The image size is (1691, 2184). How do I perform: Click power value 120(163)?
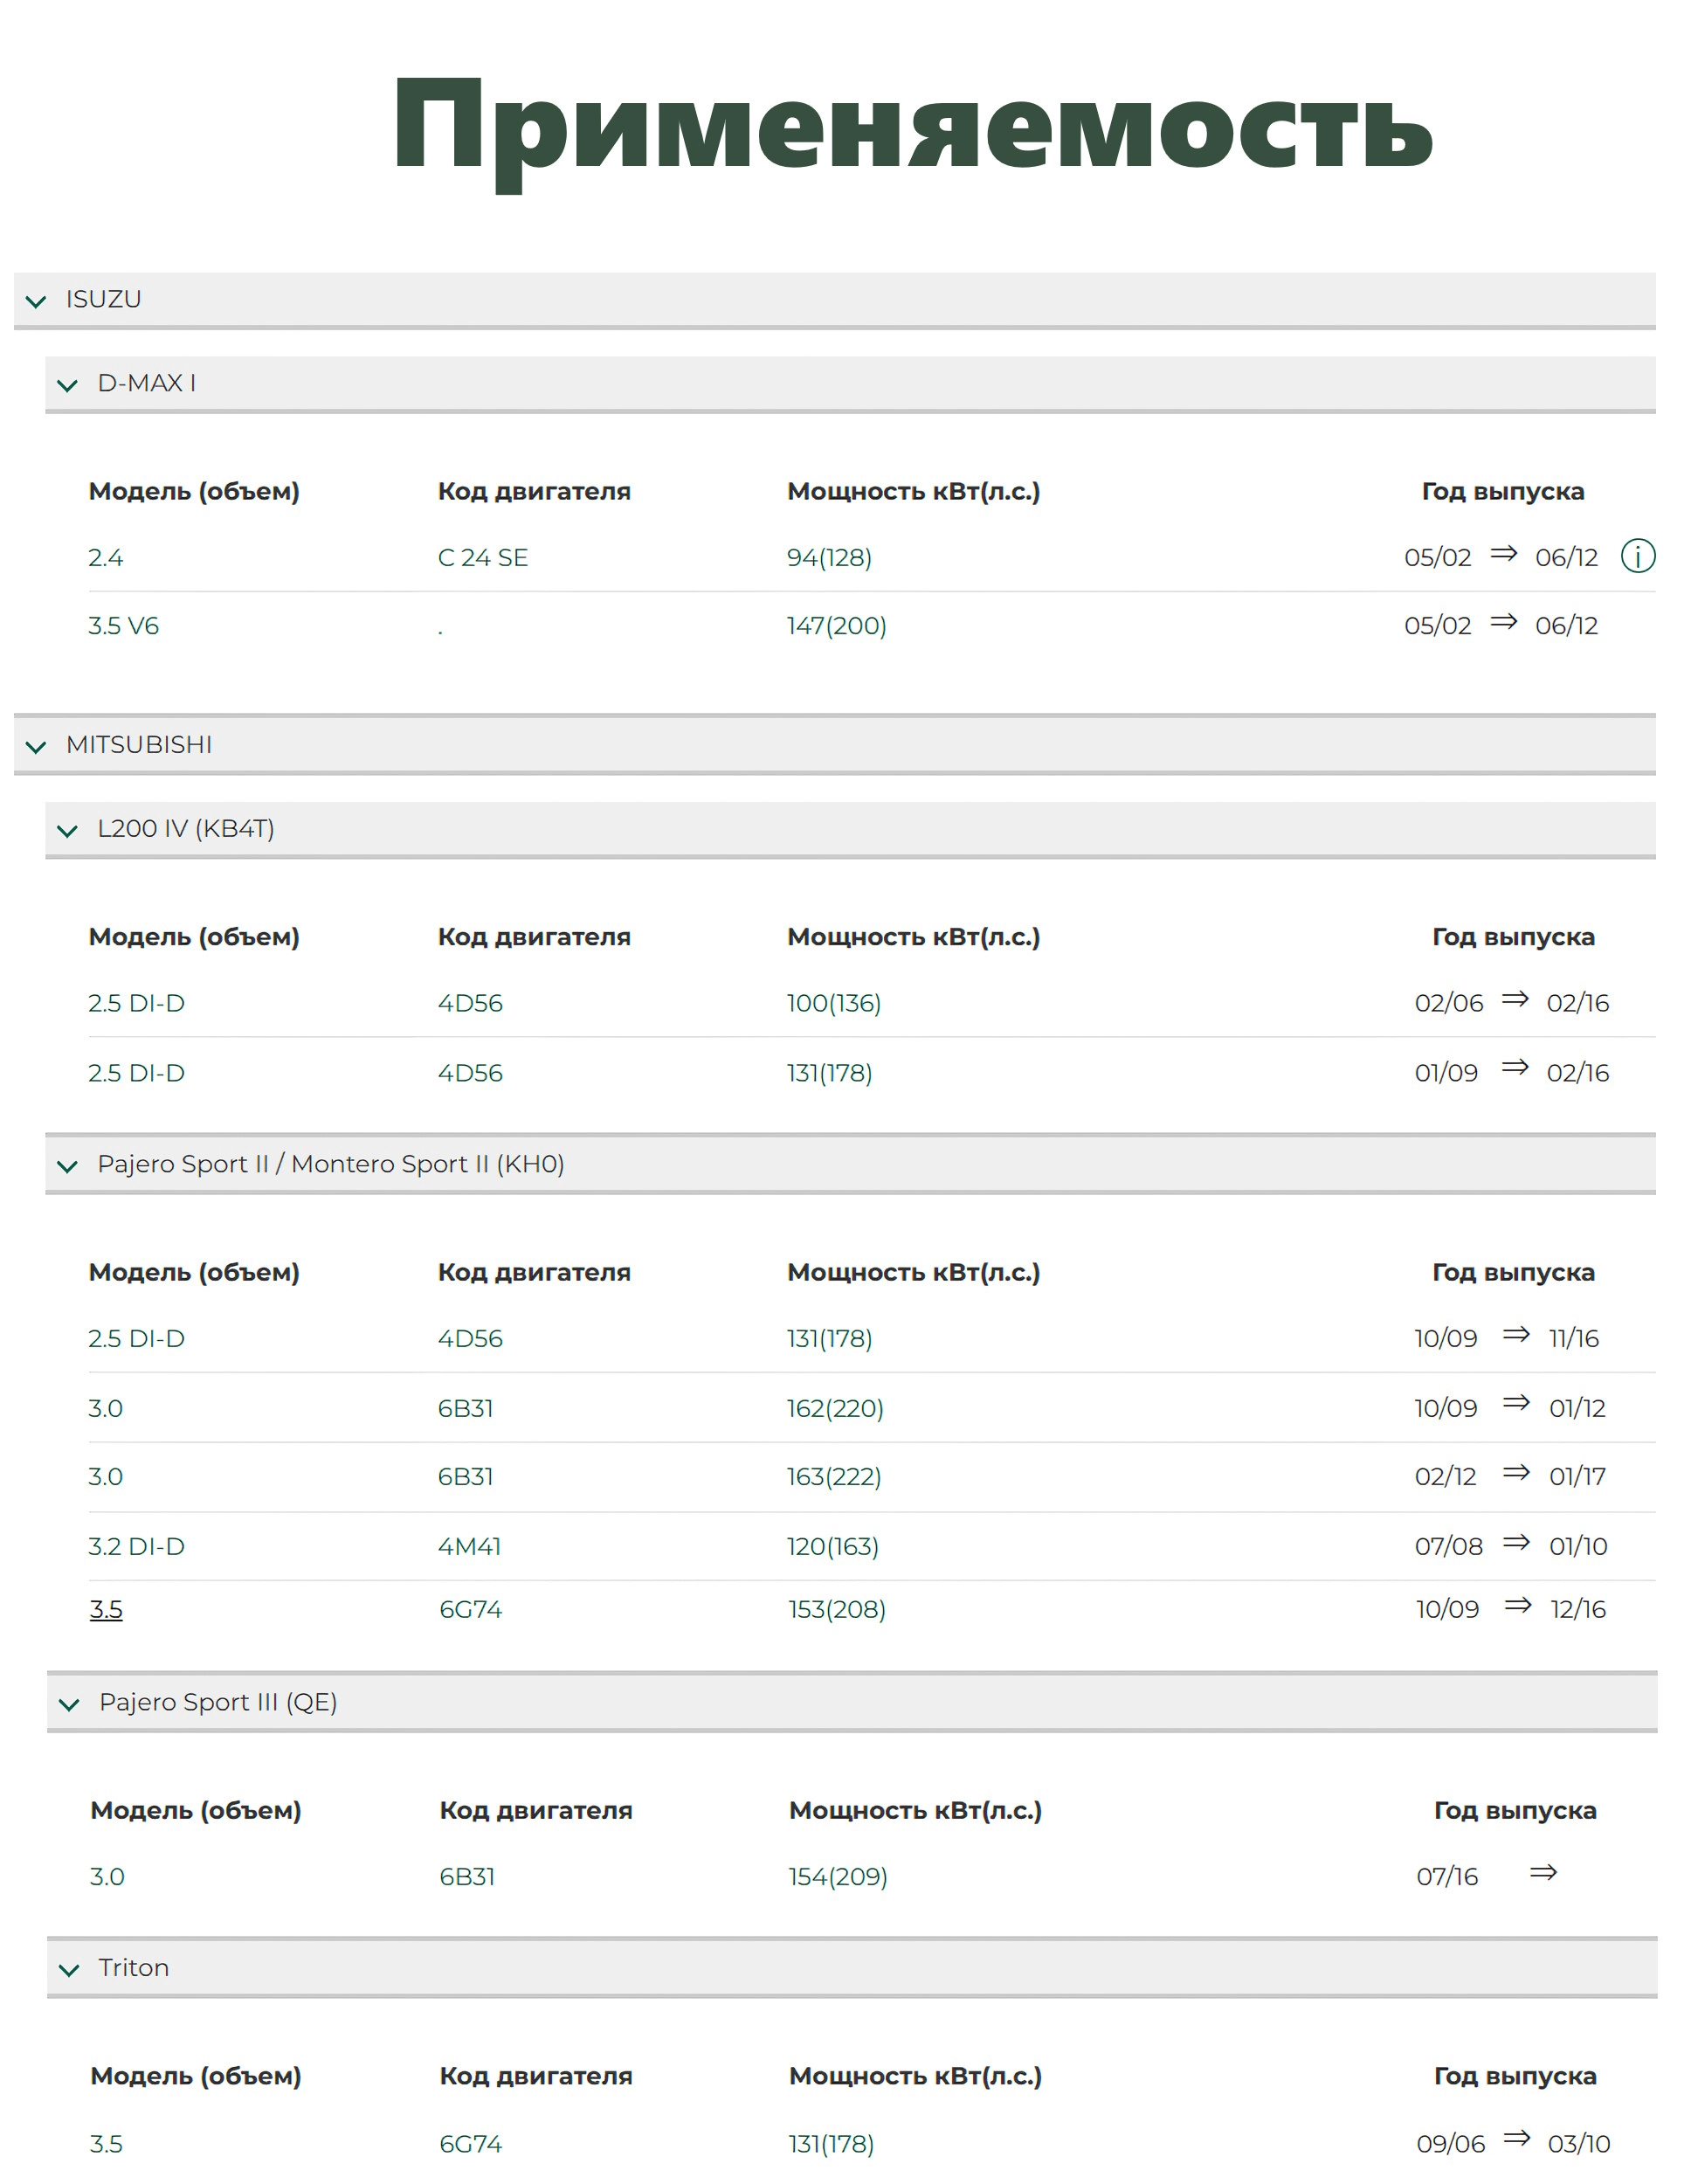tap(832, 1546)
